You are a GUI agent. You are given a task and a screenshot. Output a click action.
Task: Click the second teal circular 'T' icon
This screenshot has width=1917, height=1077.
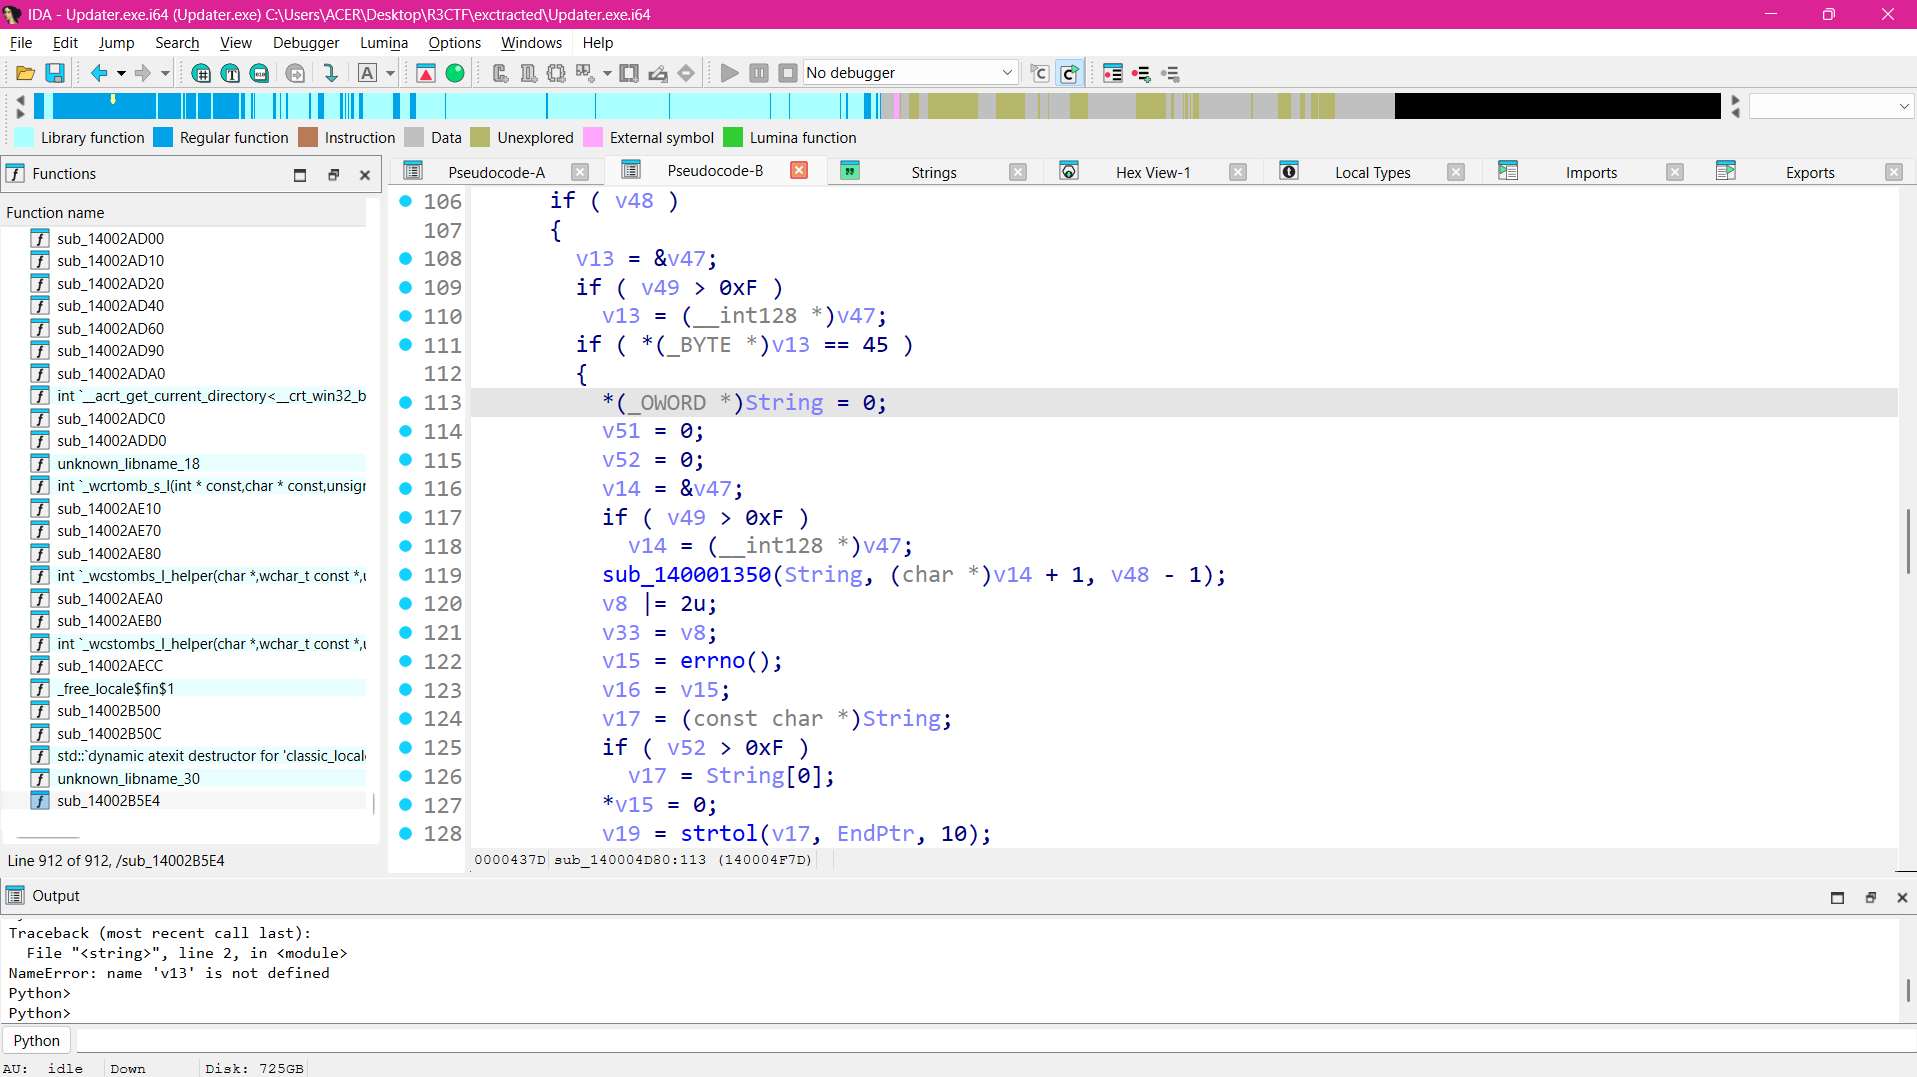click(x=230, y=73)
